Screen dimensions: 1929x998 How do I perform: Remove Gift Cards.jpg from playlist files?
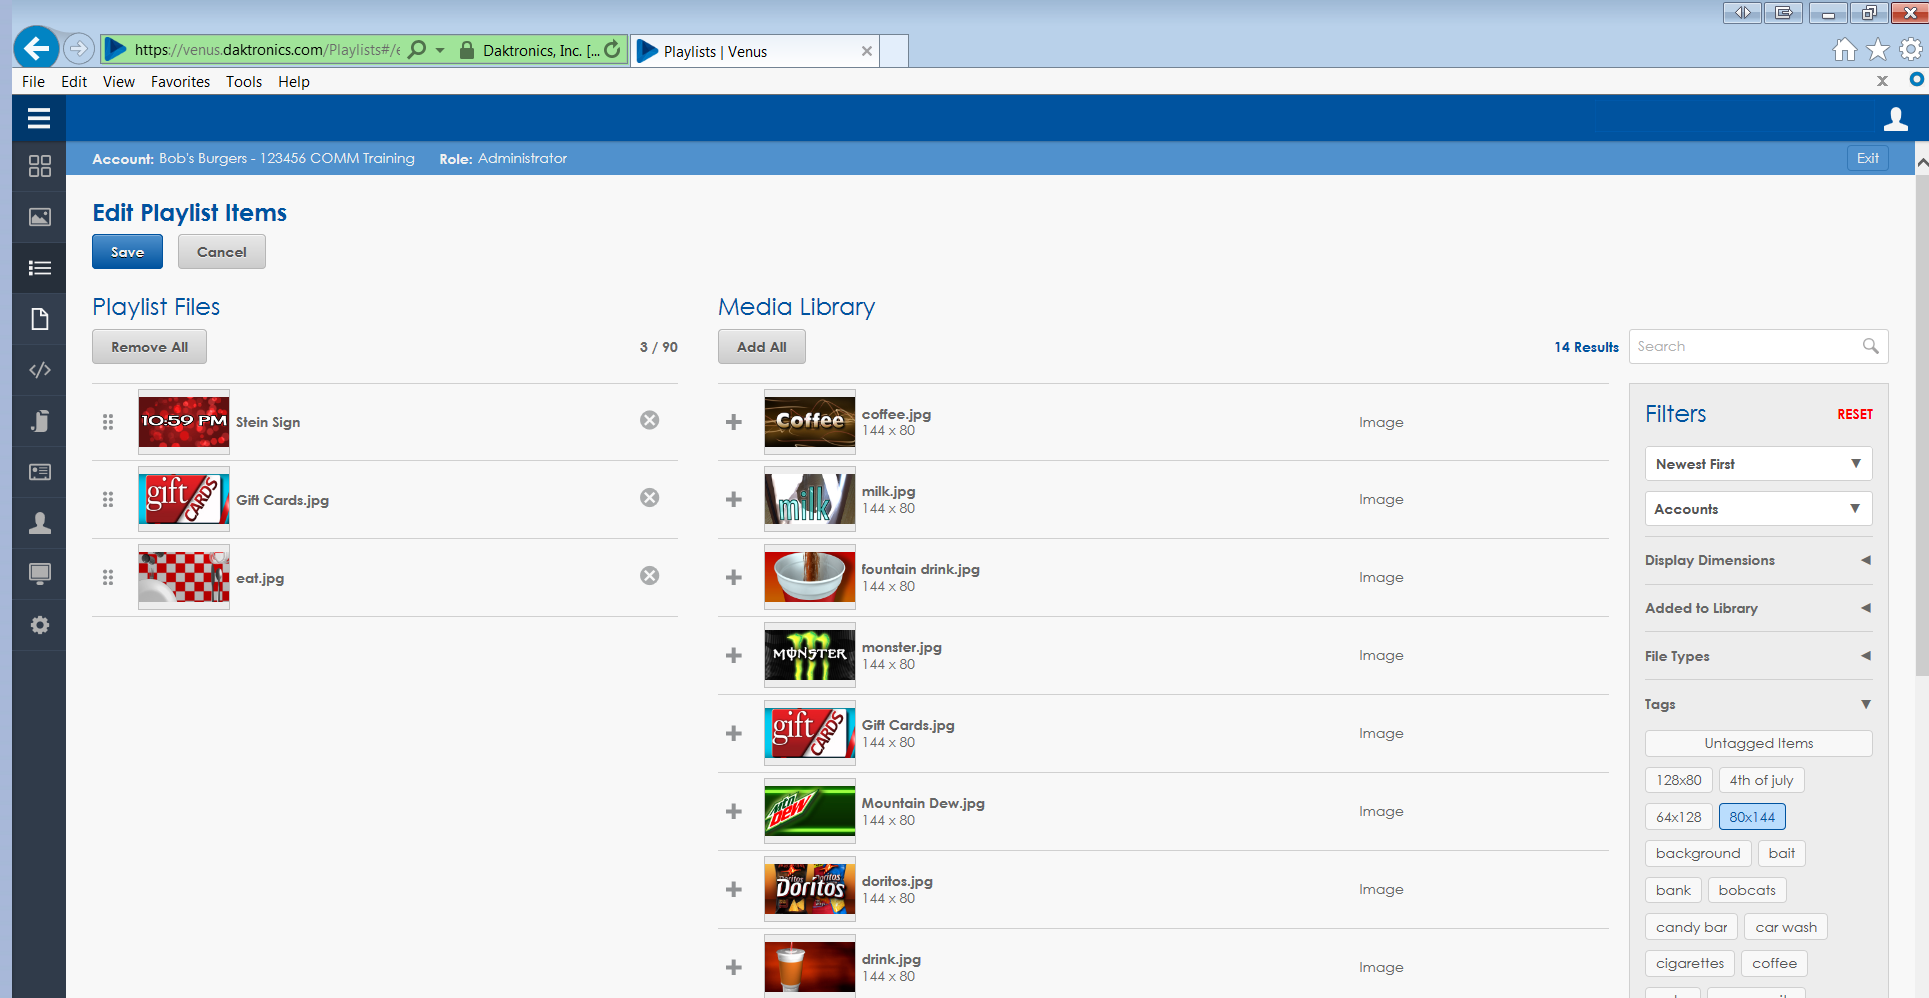pyautogui.click(x=650, y=498)
